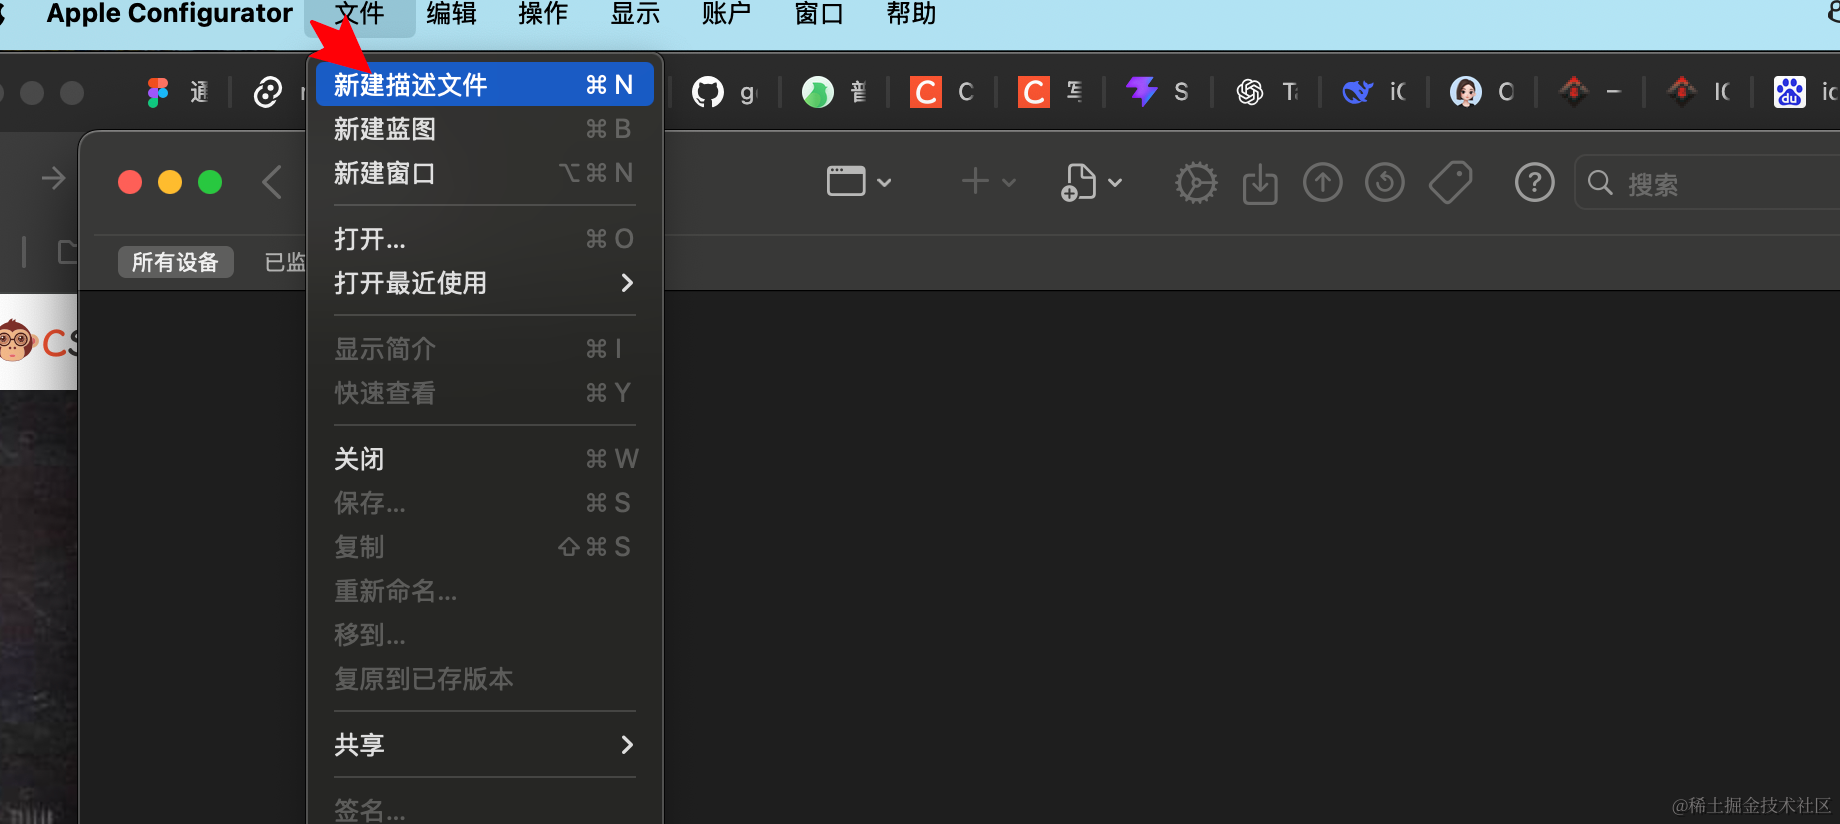Open the 显示 menu
This screenshot has height=824, width=1840.
[636, 14]
